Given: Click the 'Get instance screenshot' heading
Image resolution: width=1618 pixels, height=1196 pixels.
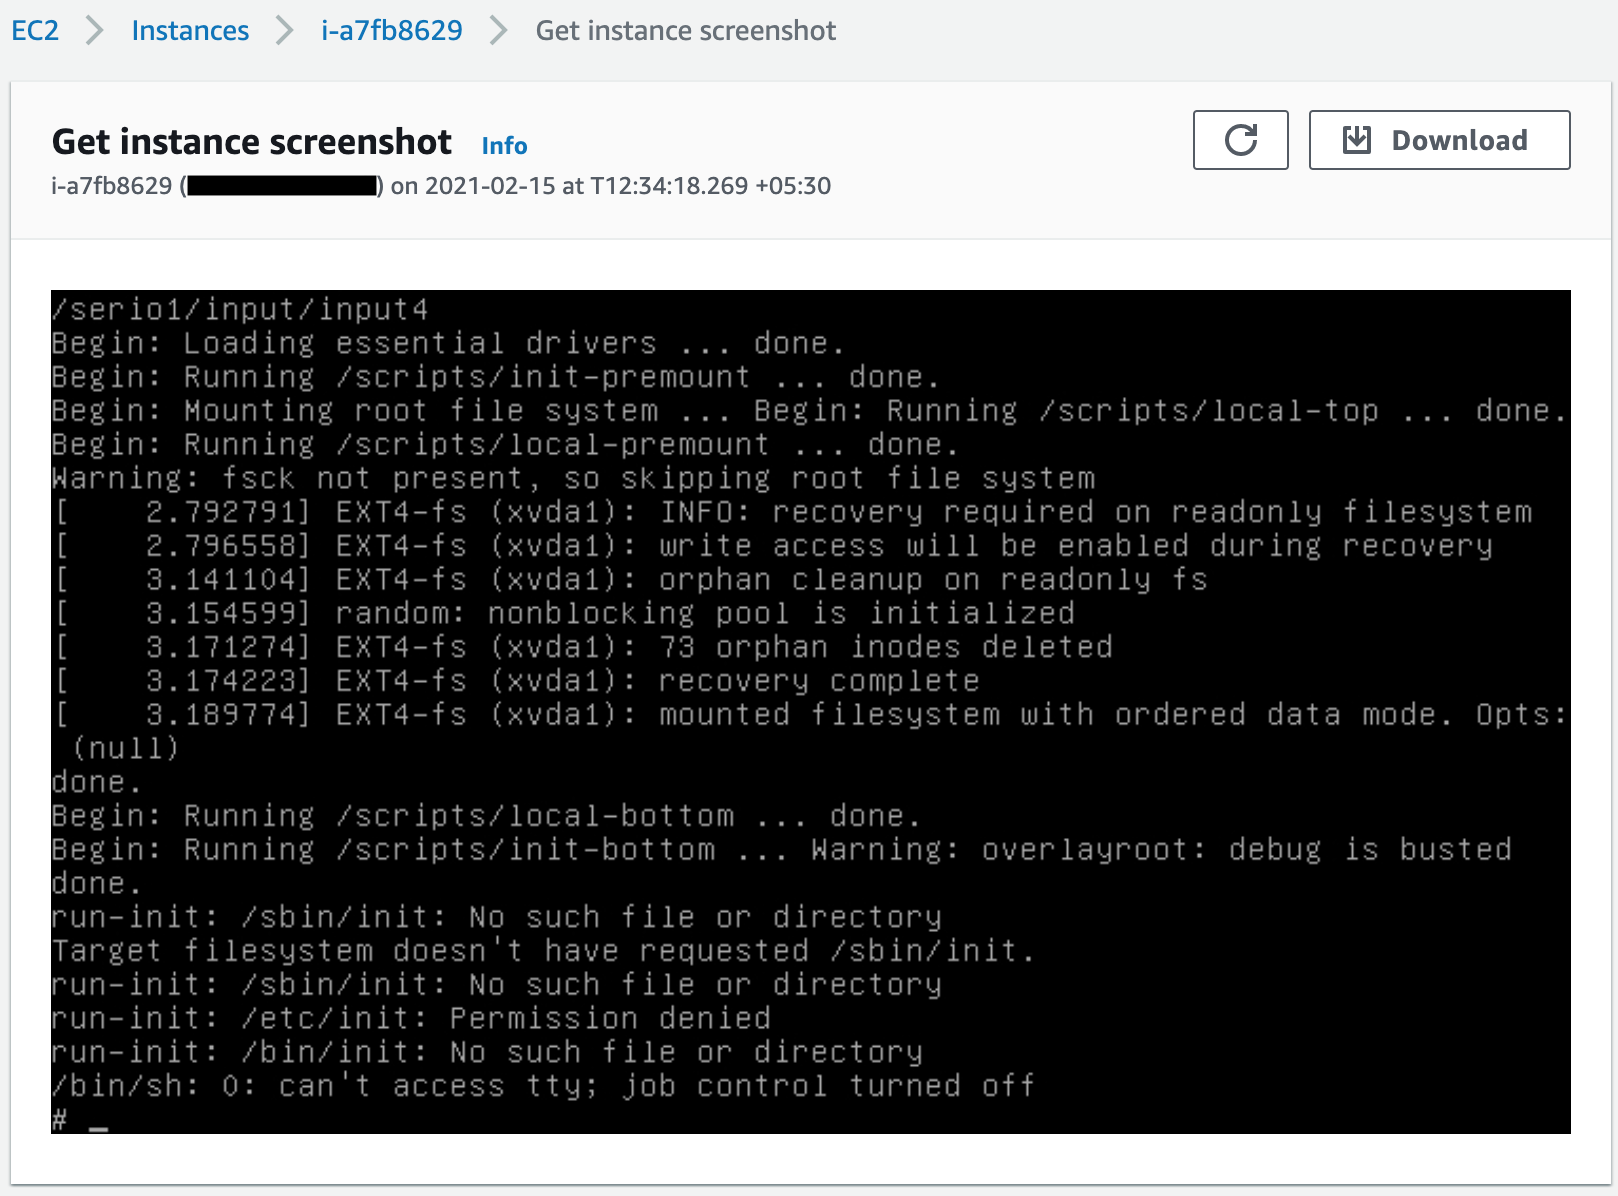Looking at the screenshot, I should 252,142.
